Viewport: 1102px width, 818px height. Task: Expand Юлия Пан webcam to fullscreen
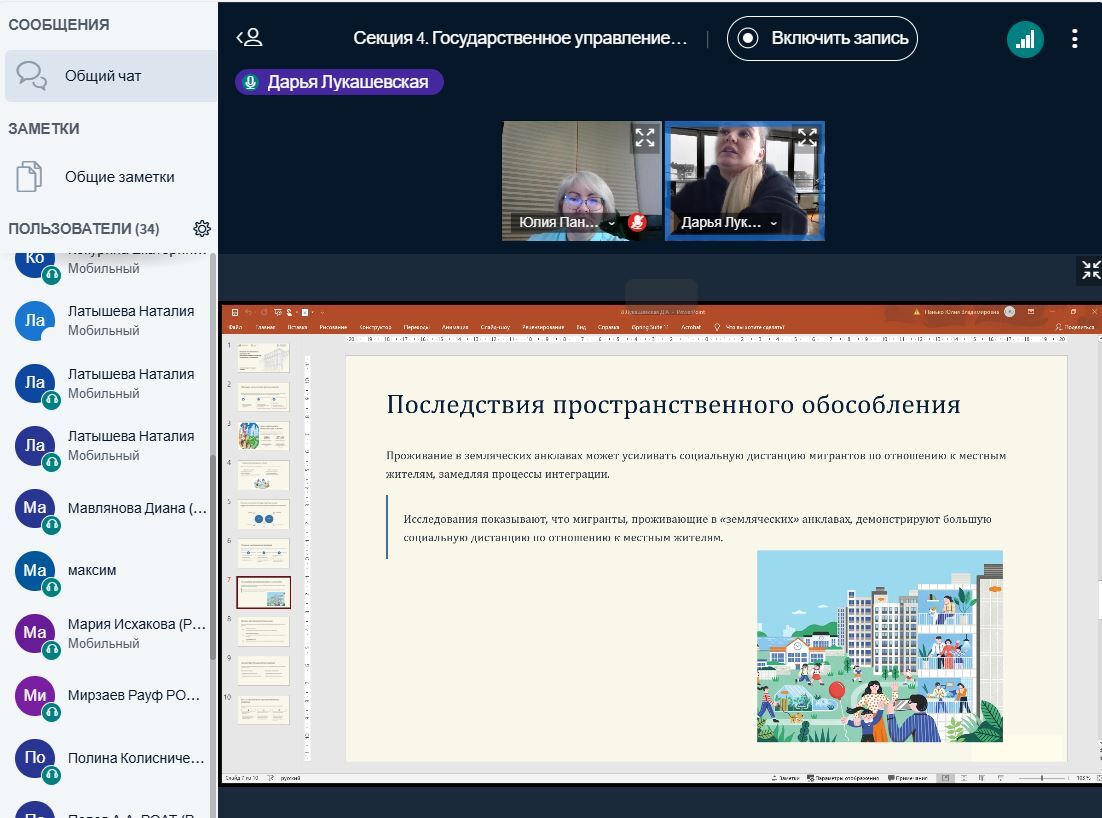(644, 137)
